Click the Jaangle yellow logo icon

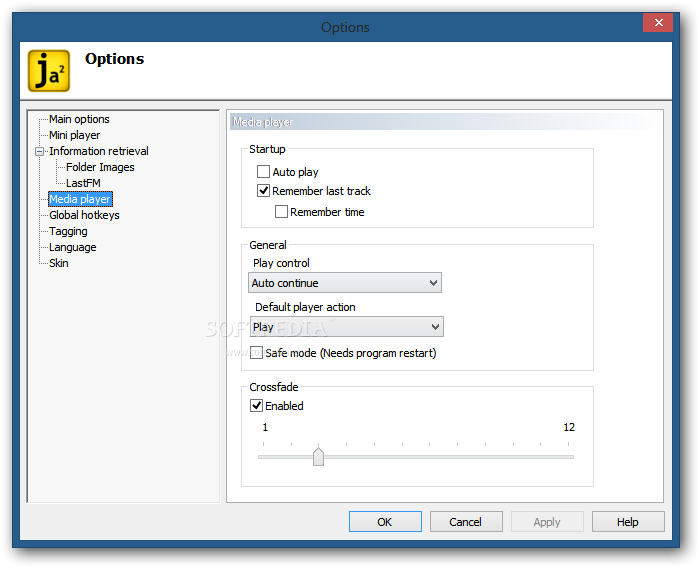point(49,71)
